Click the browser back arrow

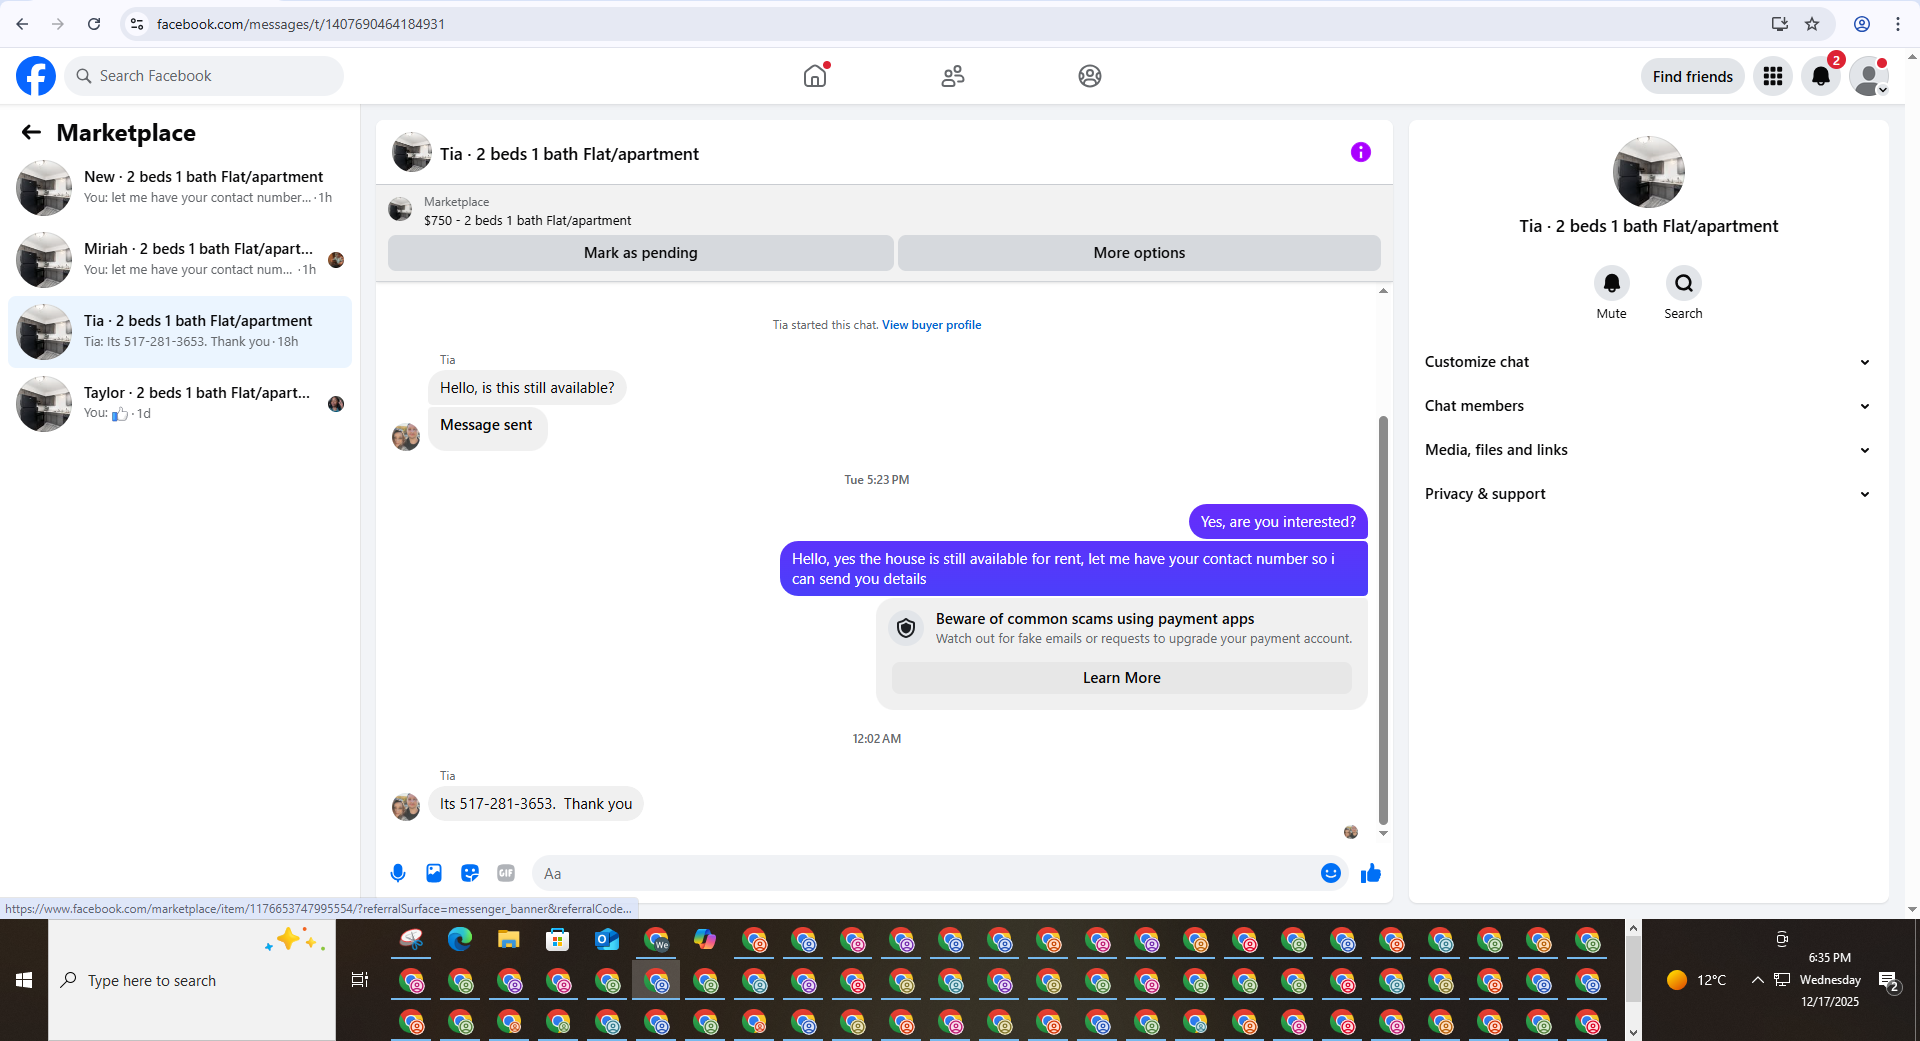click(x=22, y=24)
